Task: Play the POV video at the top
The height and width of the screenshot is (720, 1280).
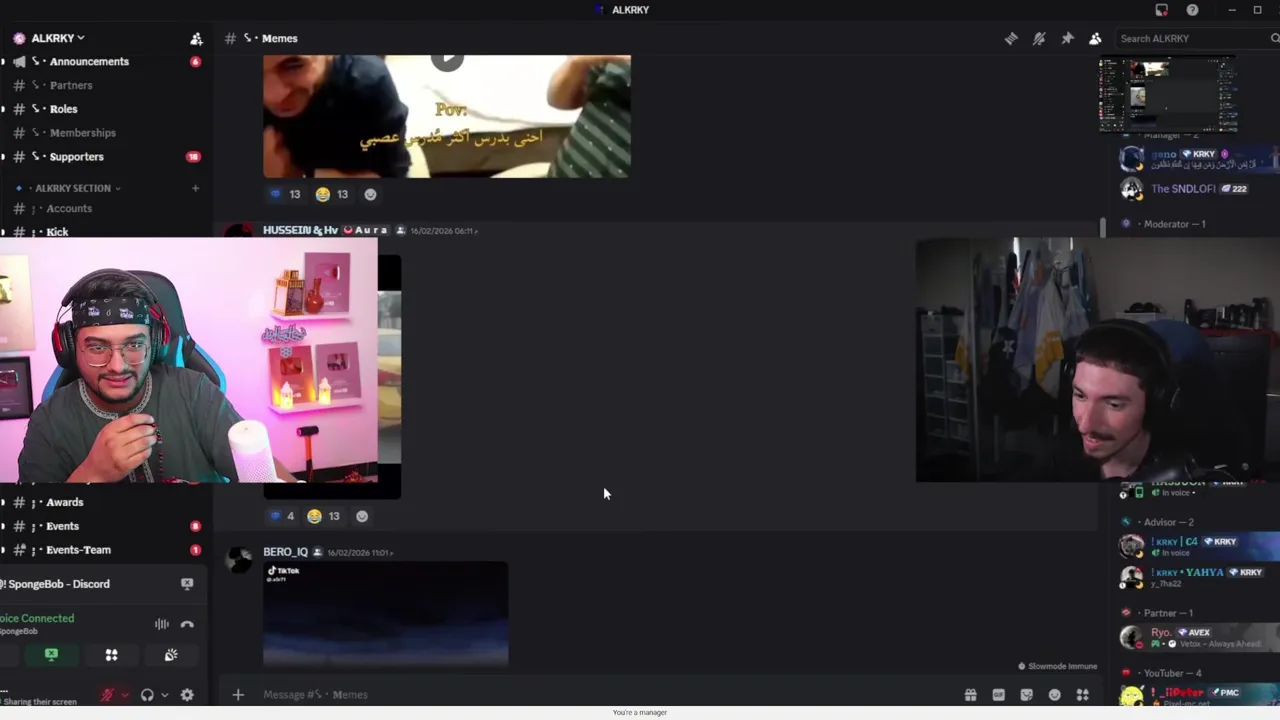Action: [x=447, y=59]
